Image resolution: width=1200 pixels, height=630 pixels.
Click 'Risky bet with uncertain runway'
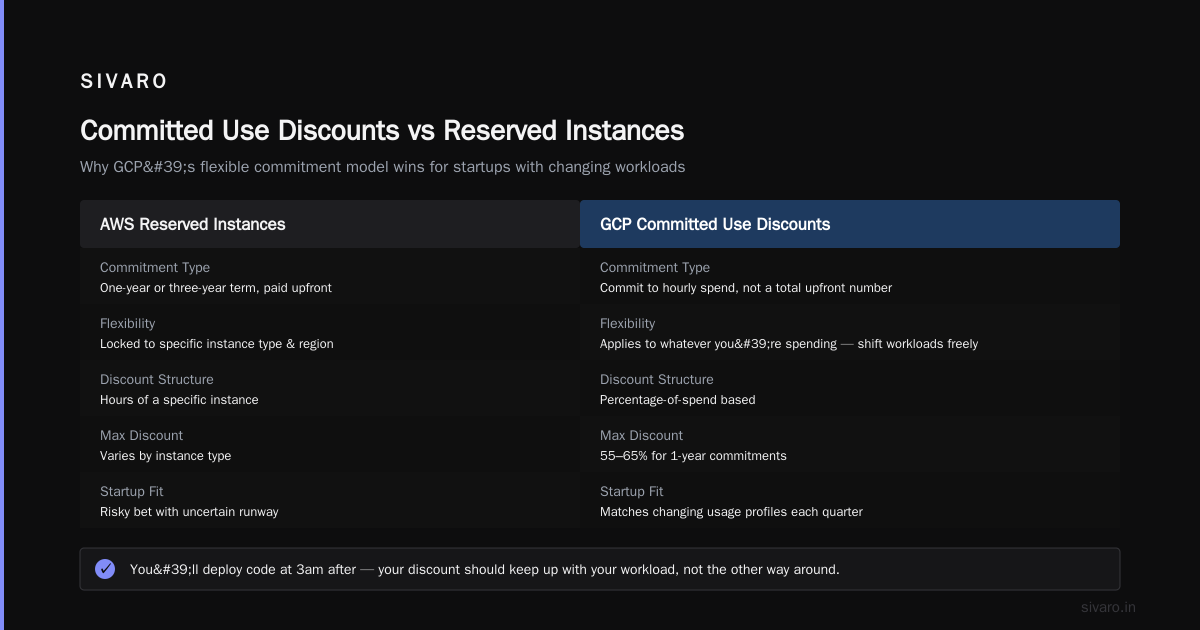pos(189,512)
